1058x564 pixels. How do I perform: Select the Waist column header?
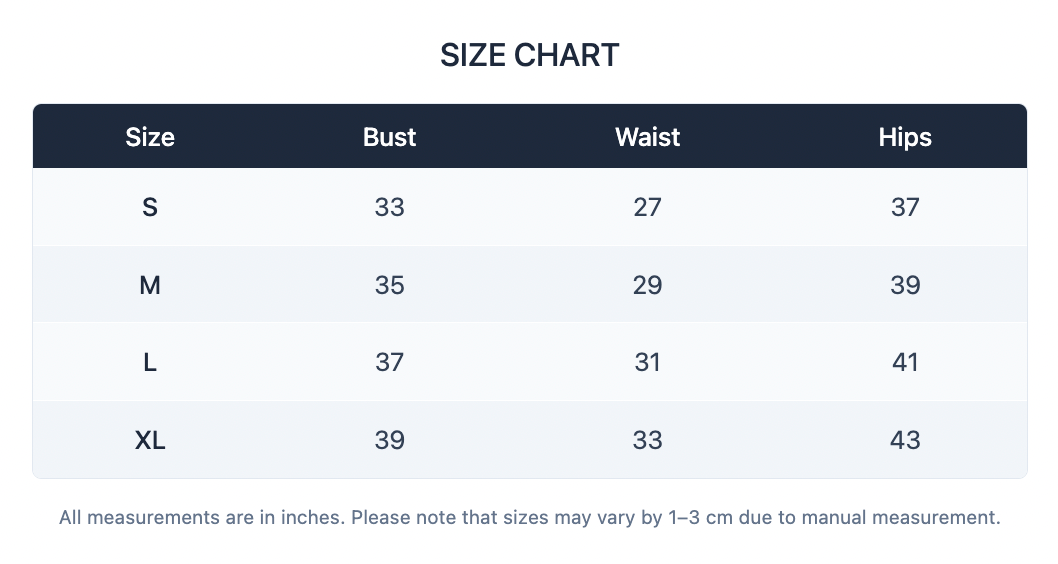pos(647,137)
